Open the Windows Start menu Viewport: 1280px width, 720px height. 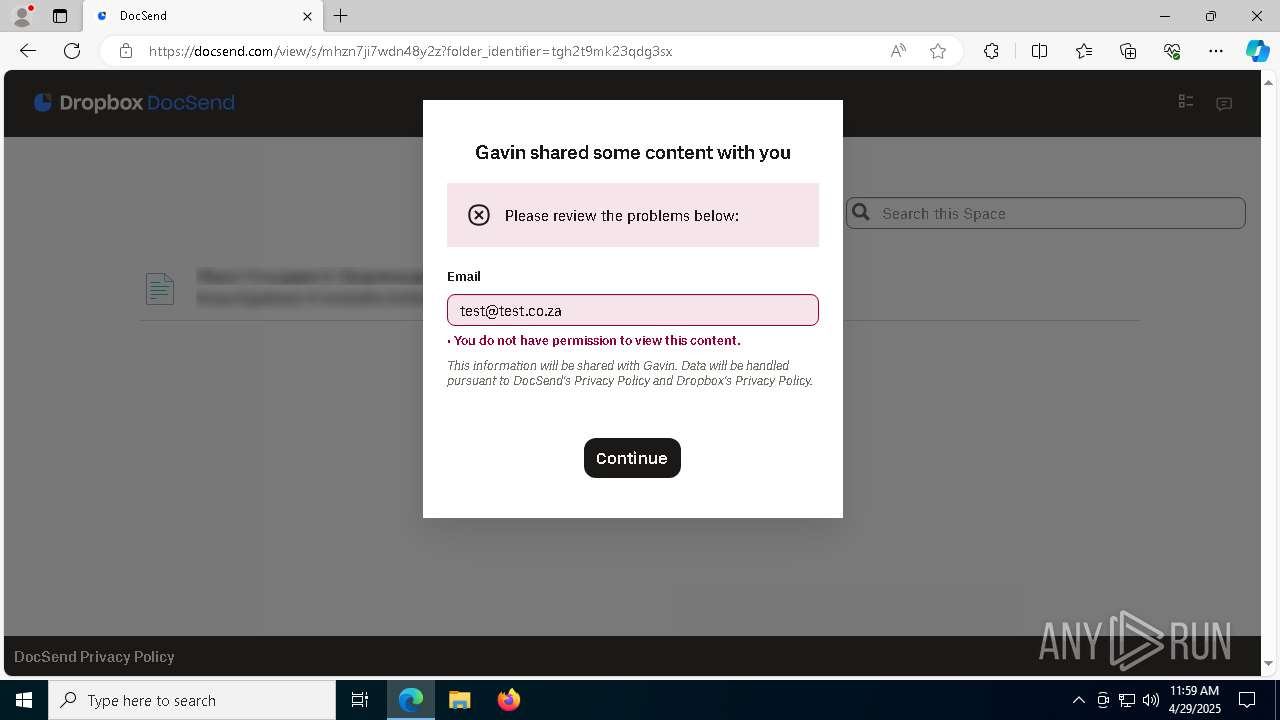24,700
